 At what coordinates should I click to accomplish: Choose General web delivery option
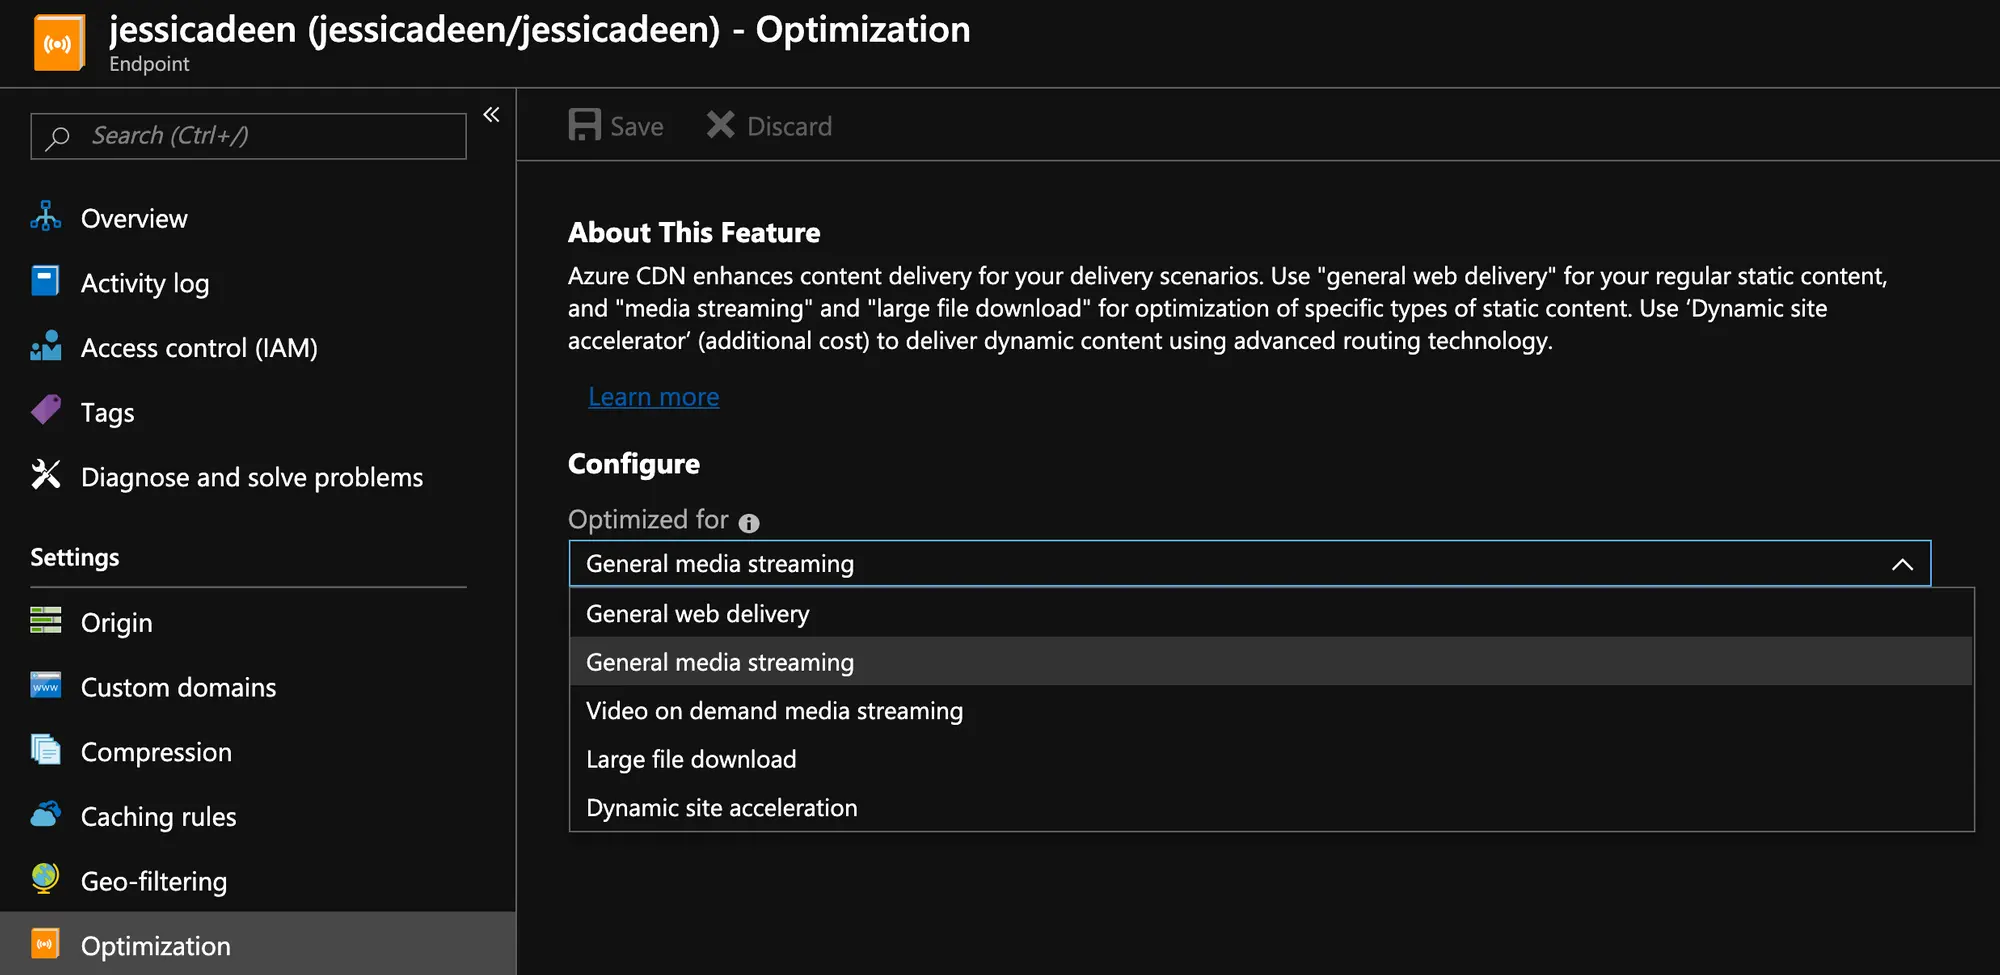point(1272,613)
